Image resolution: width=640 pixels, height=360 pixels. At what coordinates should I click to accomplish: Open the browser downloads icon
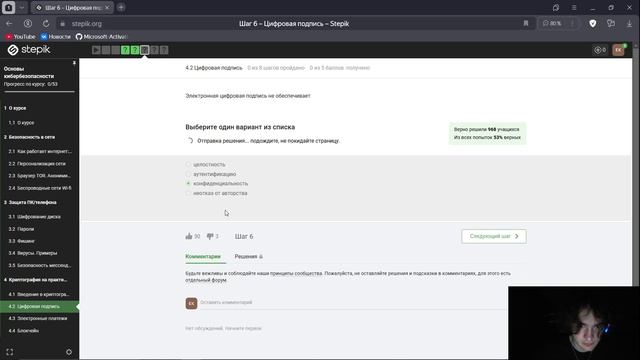coord(629,24)
